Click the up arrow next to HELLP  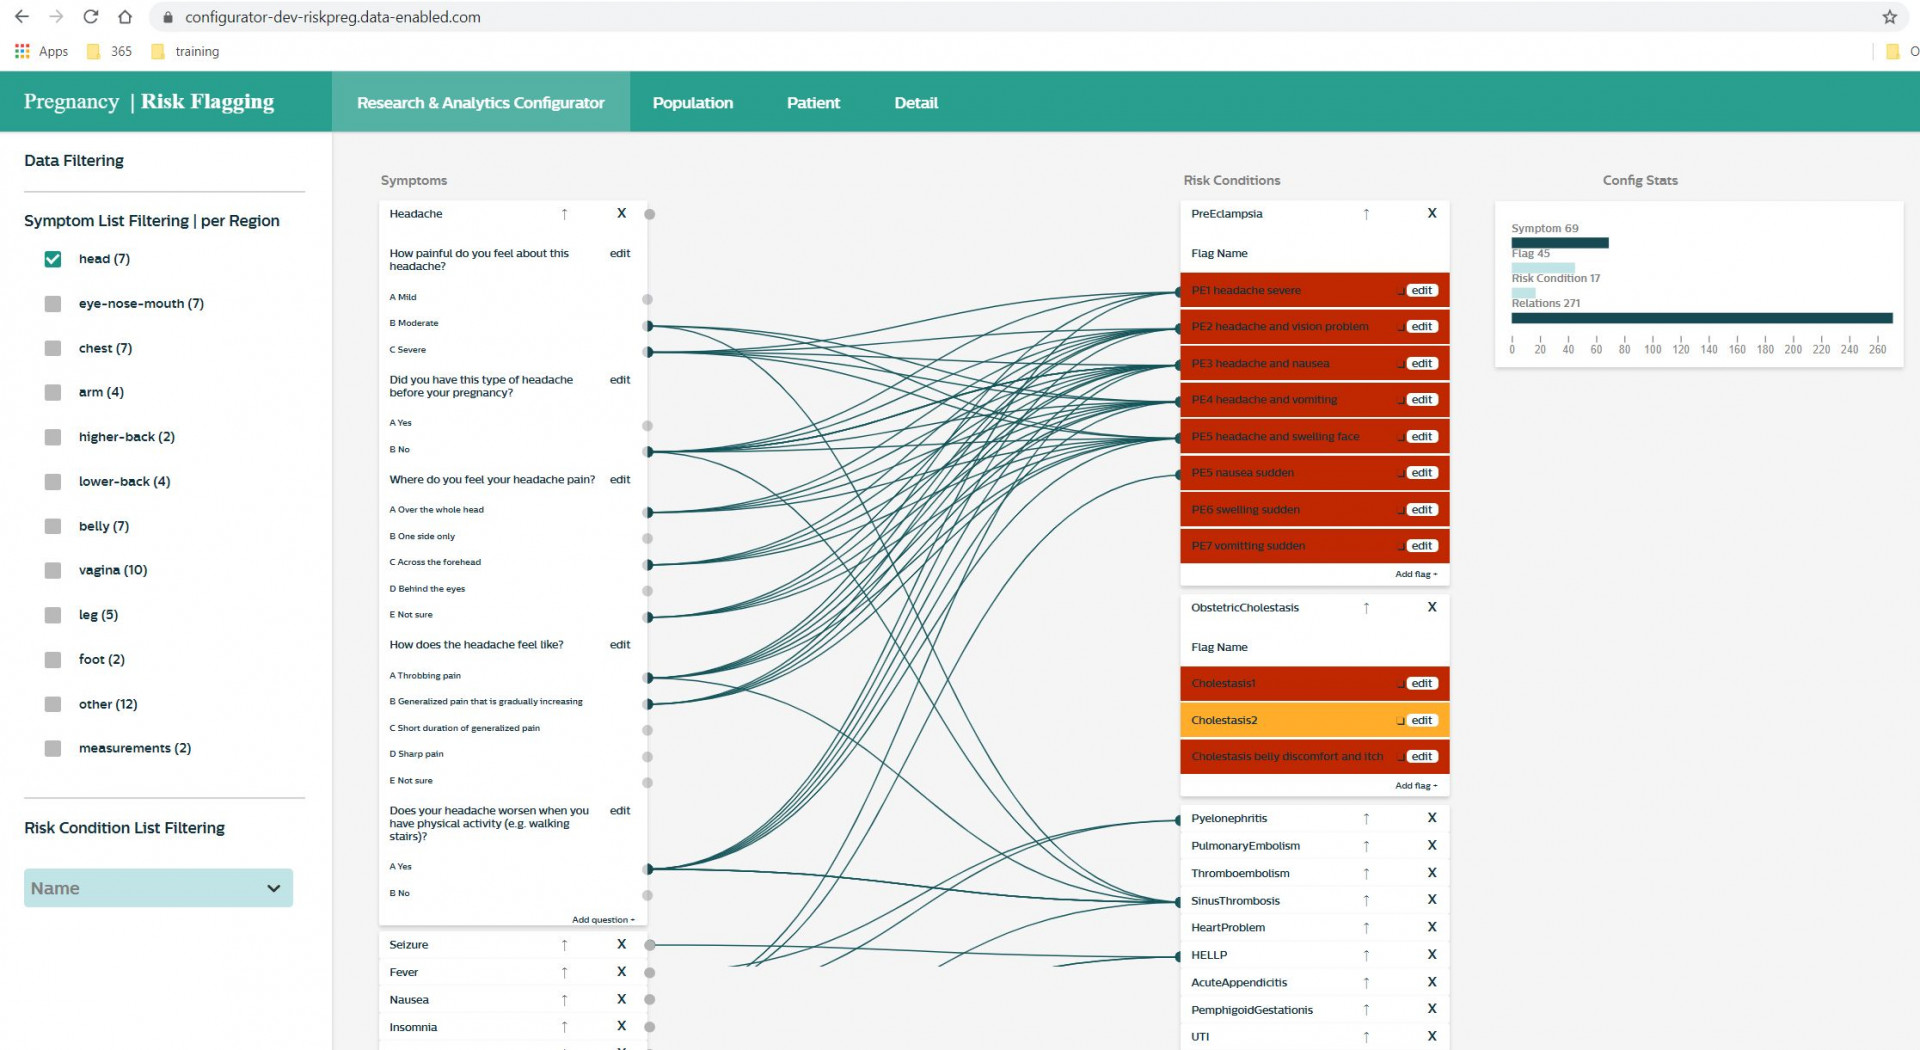(x=1366, y=955)
